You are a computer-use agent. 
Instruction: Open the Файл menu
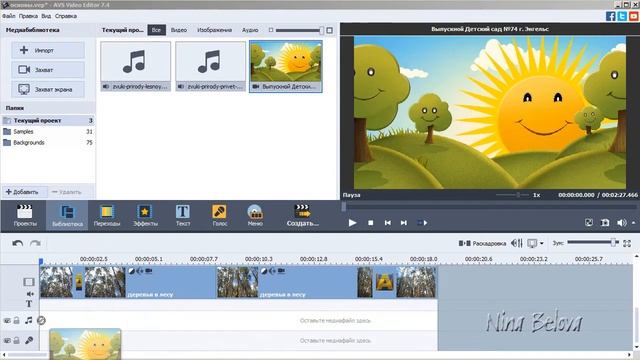click(x=9, y=16)
